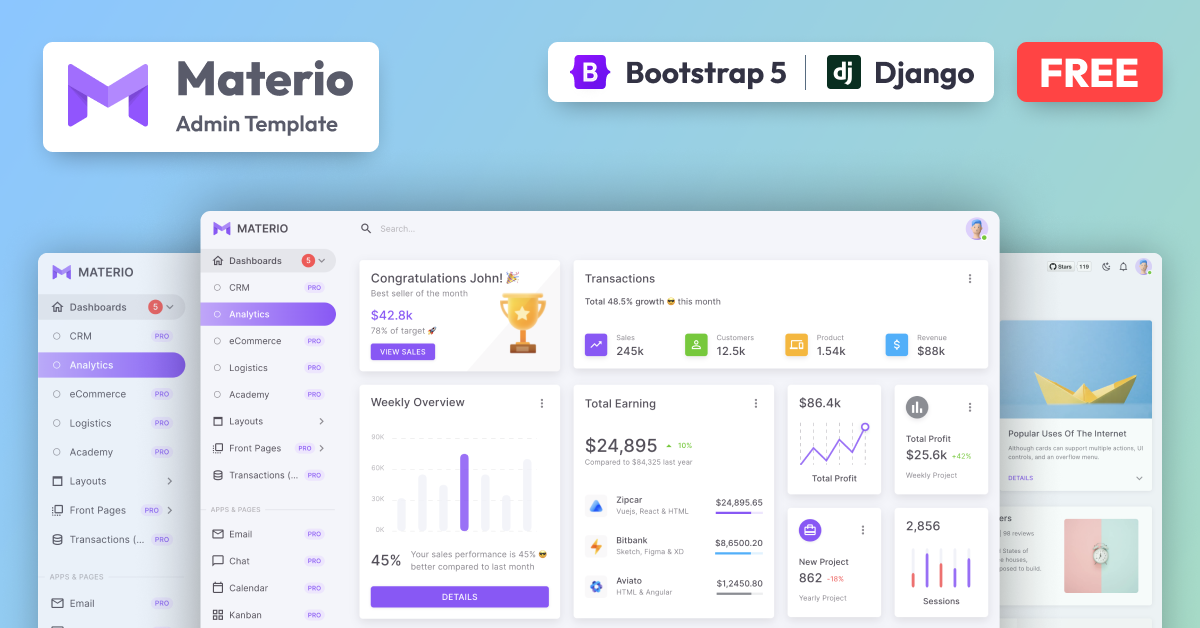The image size is (1200, 628).
Task: Click the Aviato gray progress bar
Action: pos(739,593)
